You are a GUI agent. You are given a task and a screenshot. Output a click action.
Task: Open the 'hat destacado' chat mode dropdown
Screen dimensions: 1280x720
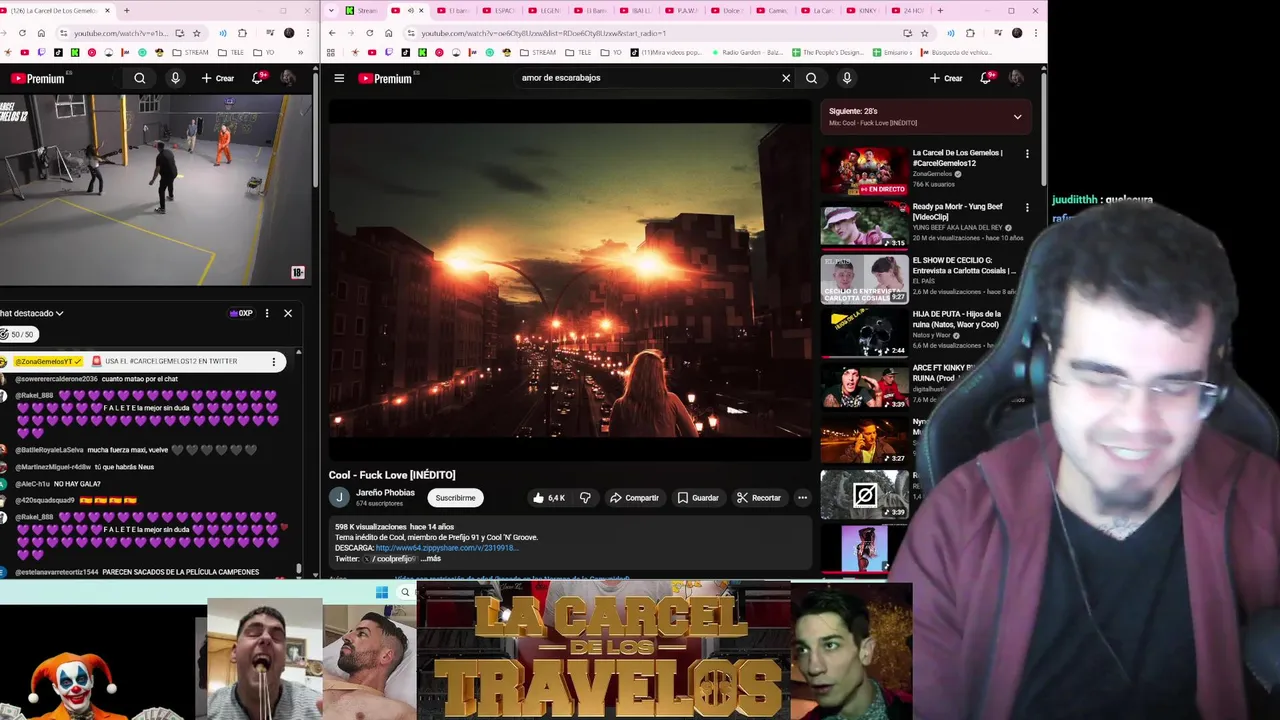coord(32,313)
